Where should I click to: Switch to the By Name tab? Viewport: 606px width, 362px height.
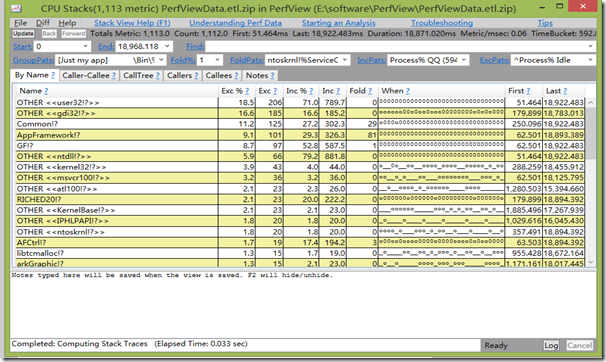[x=35, y=75]
